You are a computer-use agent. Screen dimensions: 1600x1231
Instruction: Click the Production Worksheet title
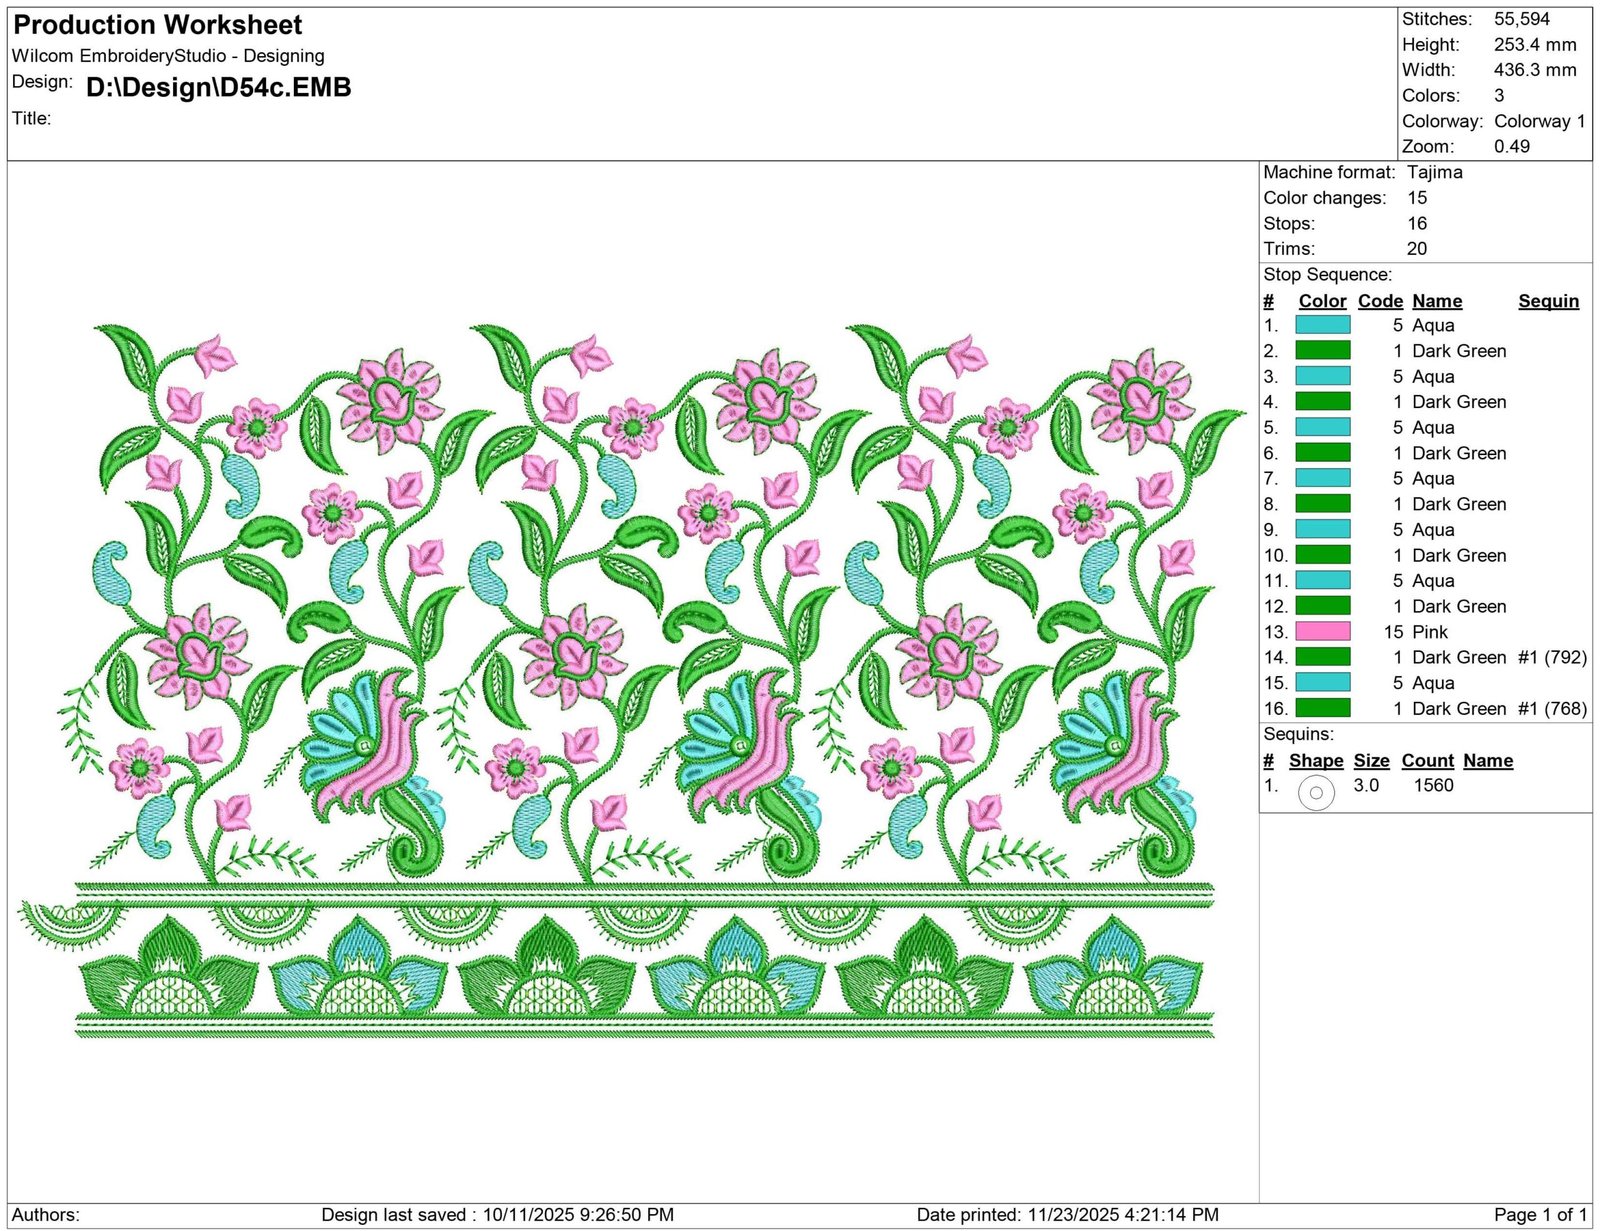pyautogui.click(x=158, y=25)
